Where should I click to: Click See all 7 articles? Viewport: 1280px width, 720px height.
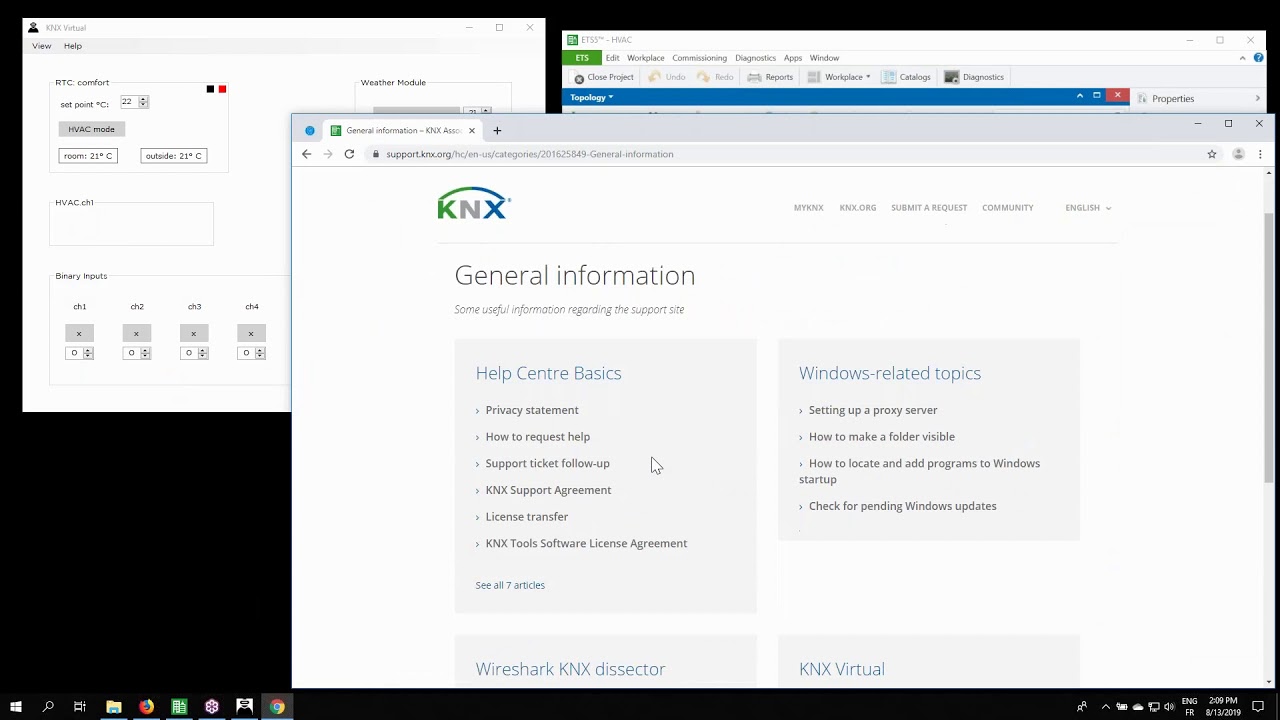510,585
